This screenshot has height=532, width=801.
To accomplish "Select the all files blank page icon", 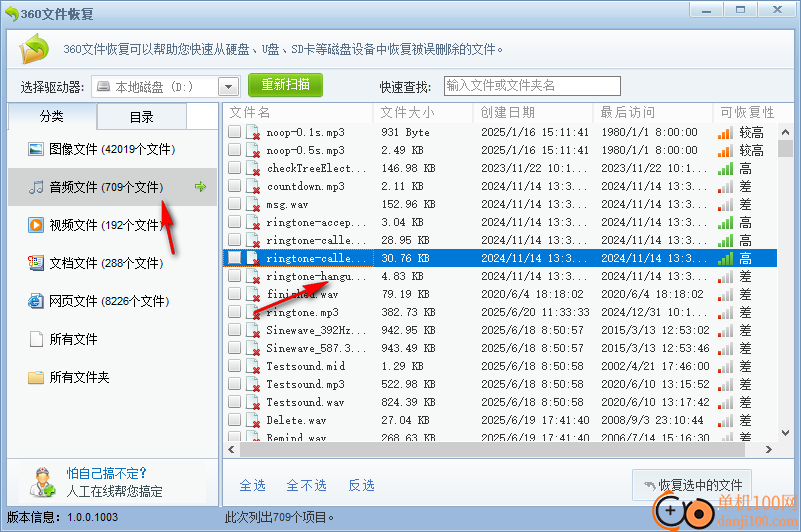I will (x=36, y=339).
